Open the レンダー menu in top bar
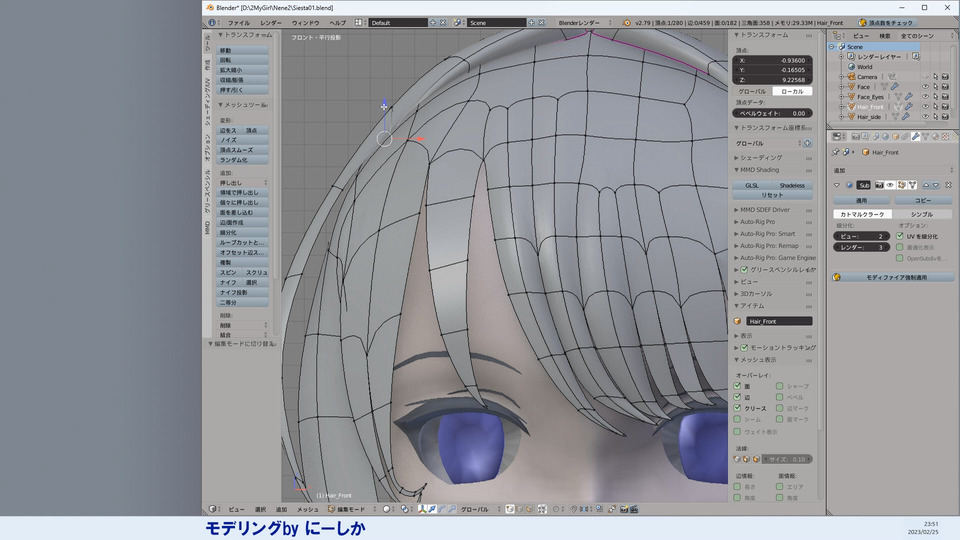 point(271,23)
